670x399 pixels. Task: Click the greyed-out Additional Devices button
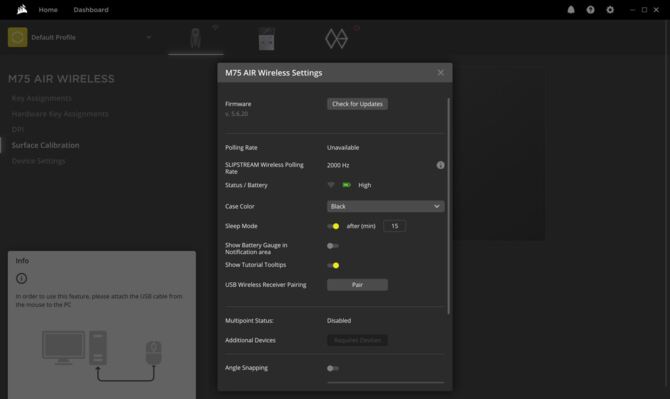(357, 340)
